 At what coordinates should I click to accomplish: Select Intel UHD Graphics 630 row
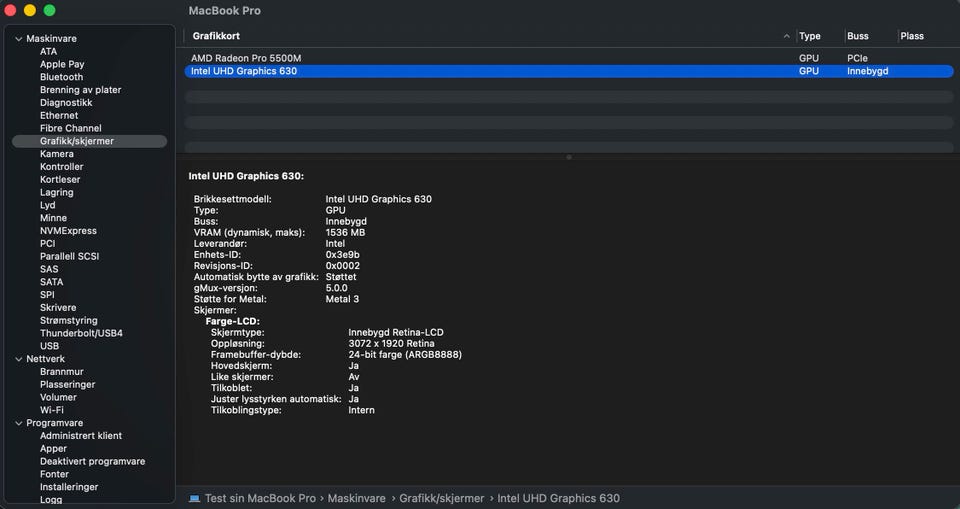pyautogui.click(x=569, y=71)
